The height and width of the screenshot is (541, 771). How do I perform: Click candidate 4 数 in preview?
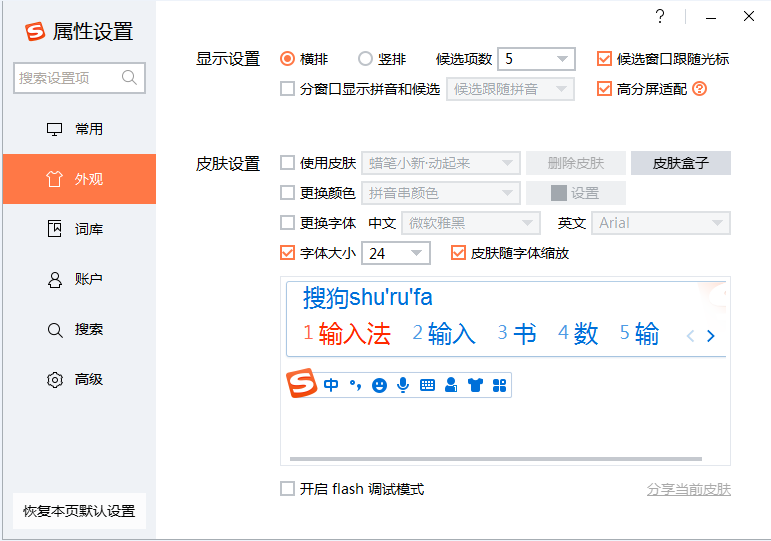point(578,333)
